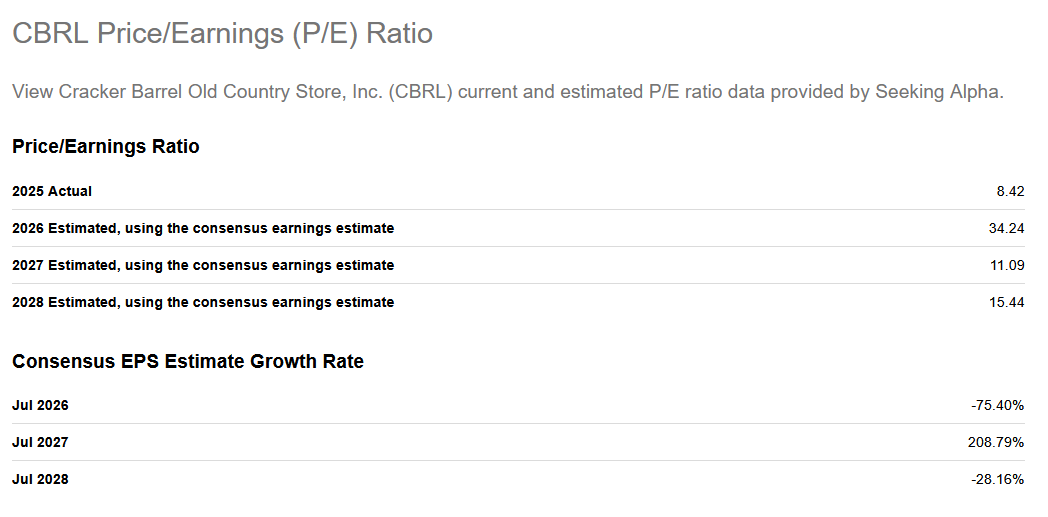Click the (CBRL) ticker in the description
This screenshot has width=1048, height=517.
coord(420,92)
